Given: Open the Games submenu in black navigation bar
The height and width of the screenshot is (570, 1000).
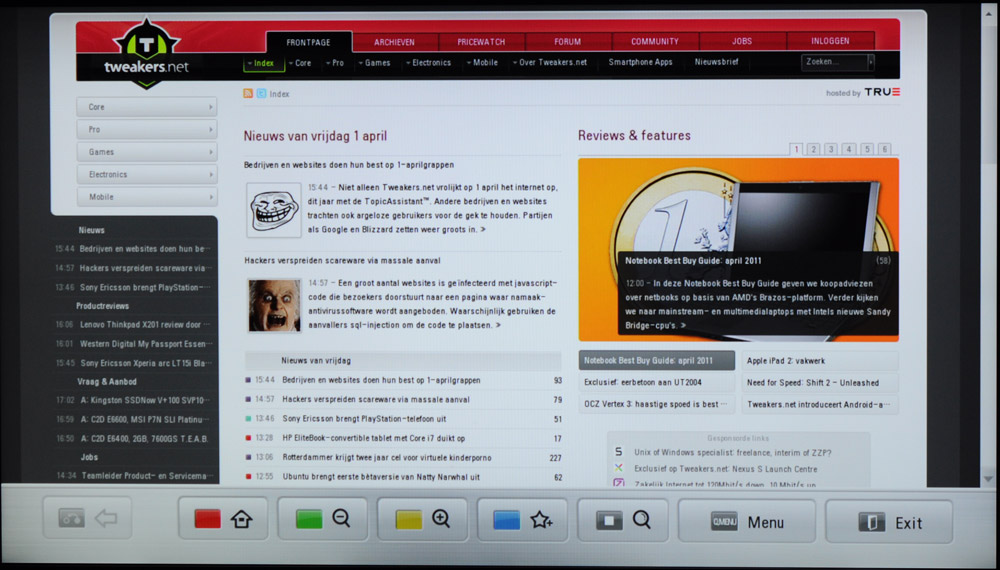Looking at the screenshot, I should point(375,63).
